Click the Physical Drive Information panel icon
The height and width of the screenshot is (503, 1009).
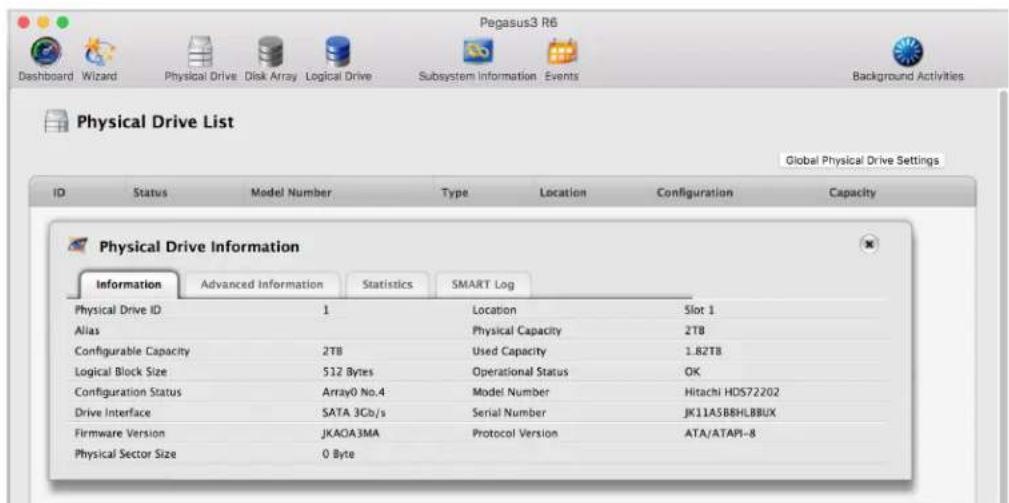78,246
